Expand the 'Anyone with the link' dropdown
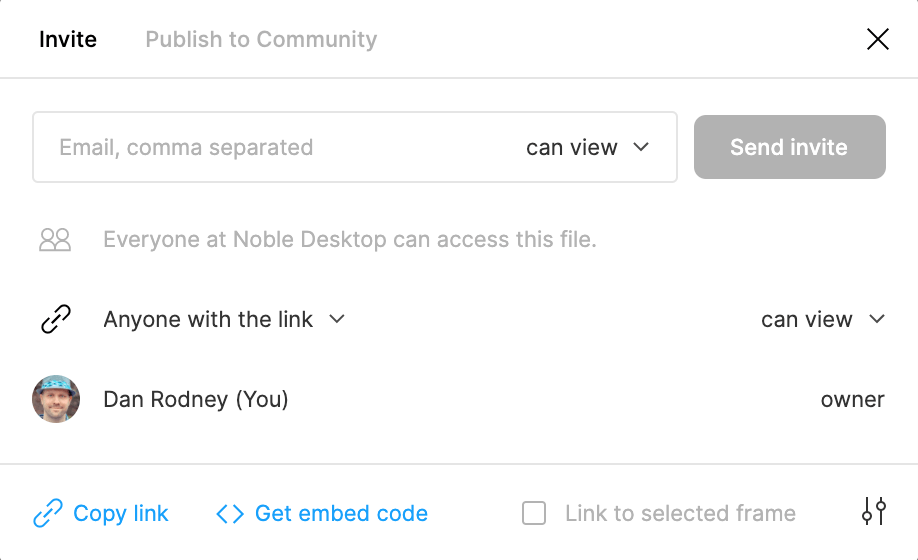The image size is (918, 560). pyautogui.click(x=224, y=320)
